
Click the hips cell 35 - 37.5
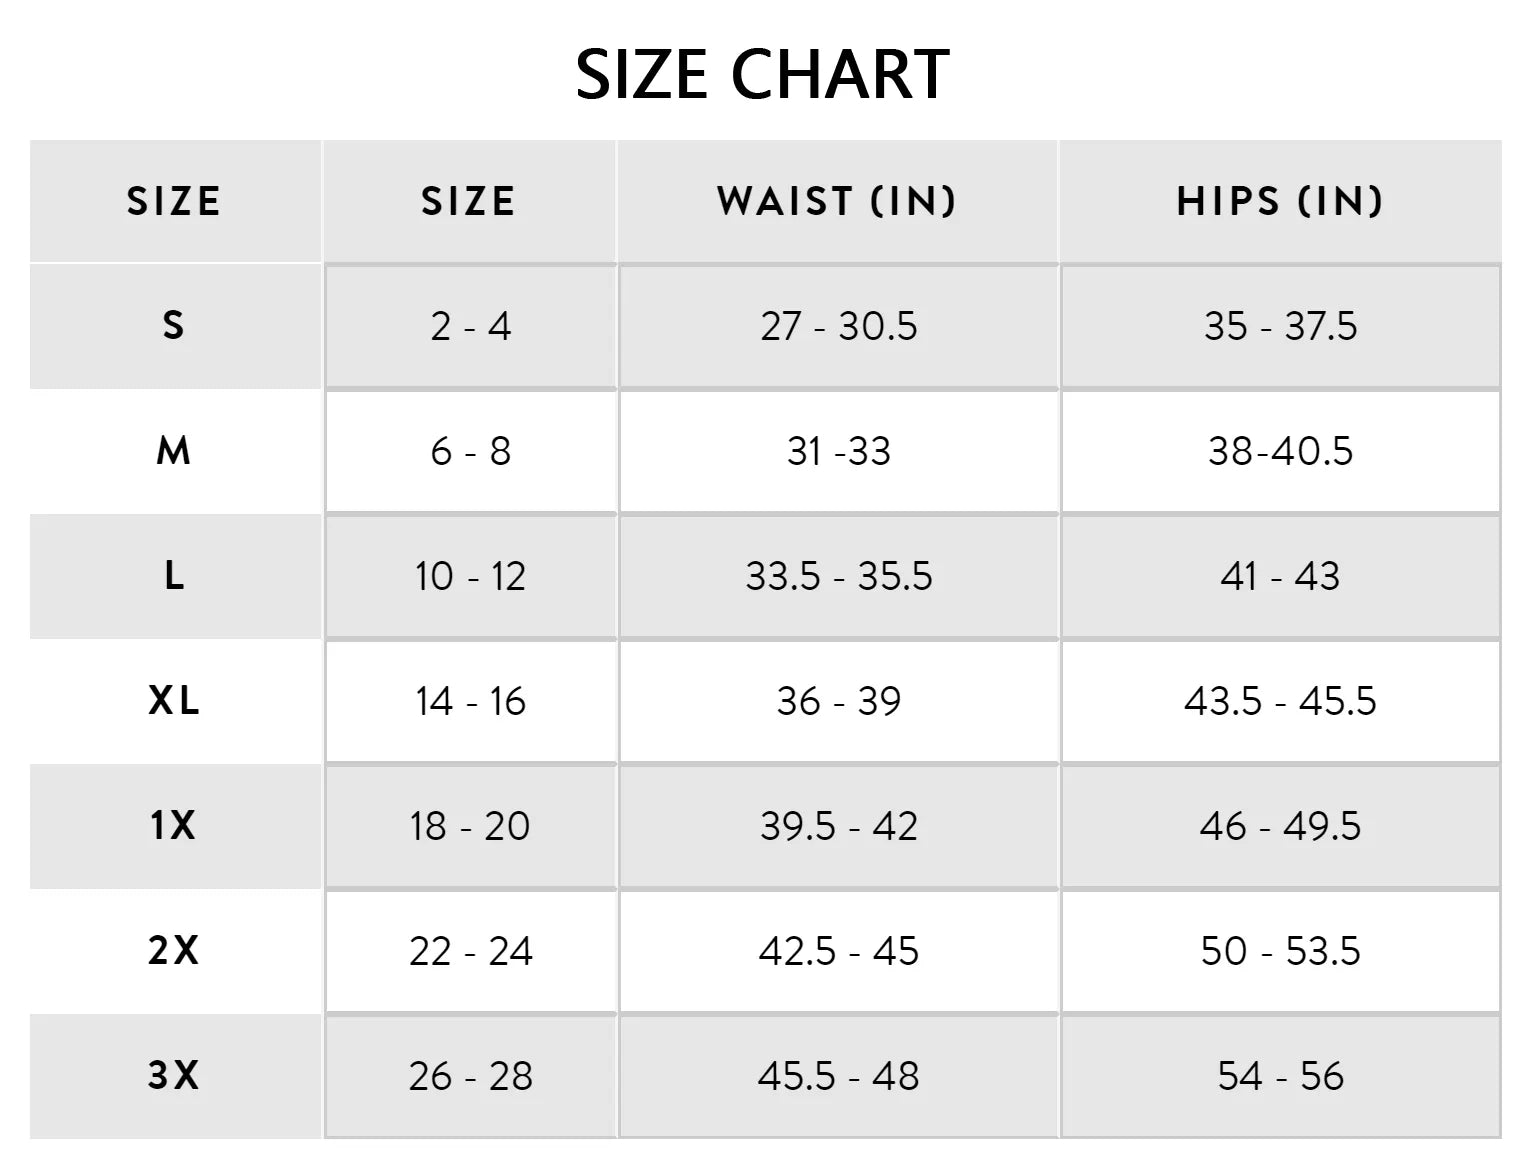click(x=1280, y=326)
